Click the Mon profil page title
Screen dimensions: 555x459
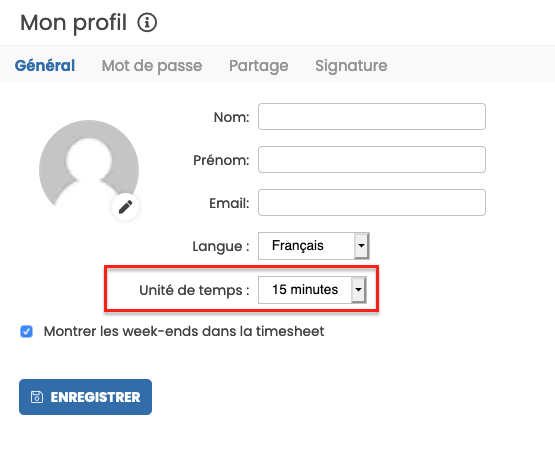(x=74, y=23)
